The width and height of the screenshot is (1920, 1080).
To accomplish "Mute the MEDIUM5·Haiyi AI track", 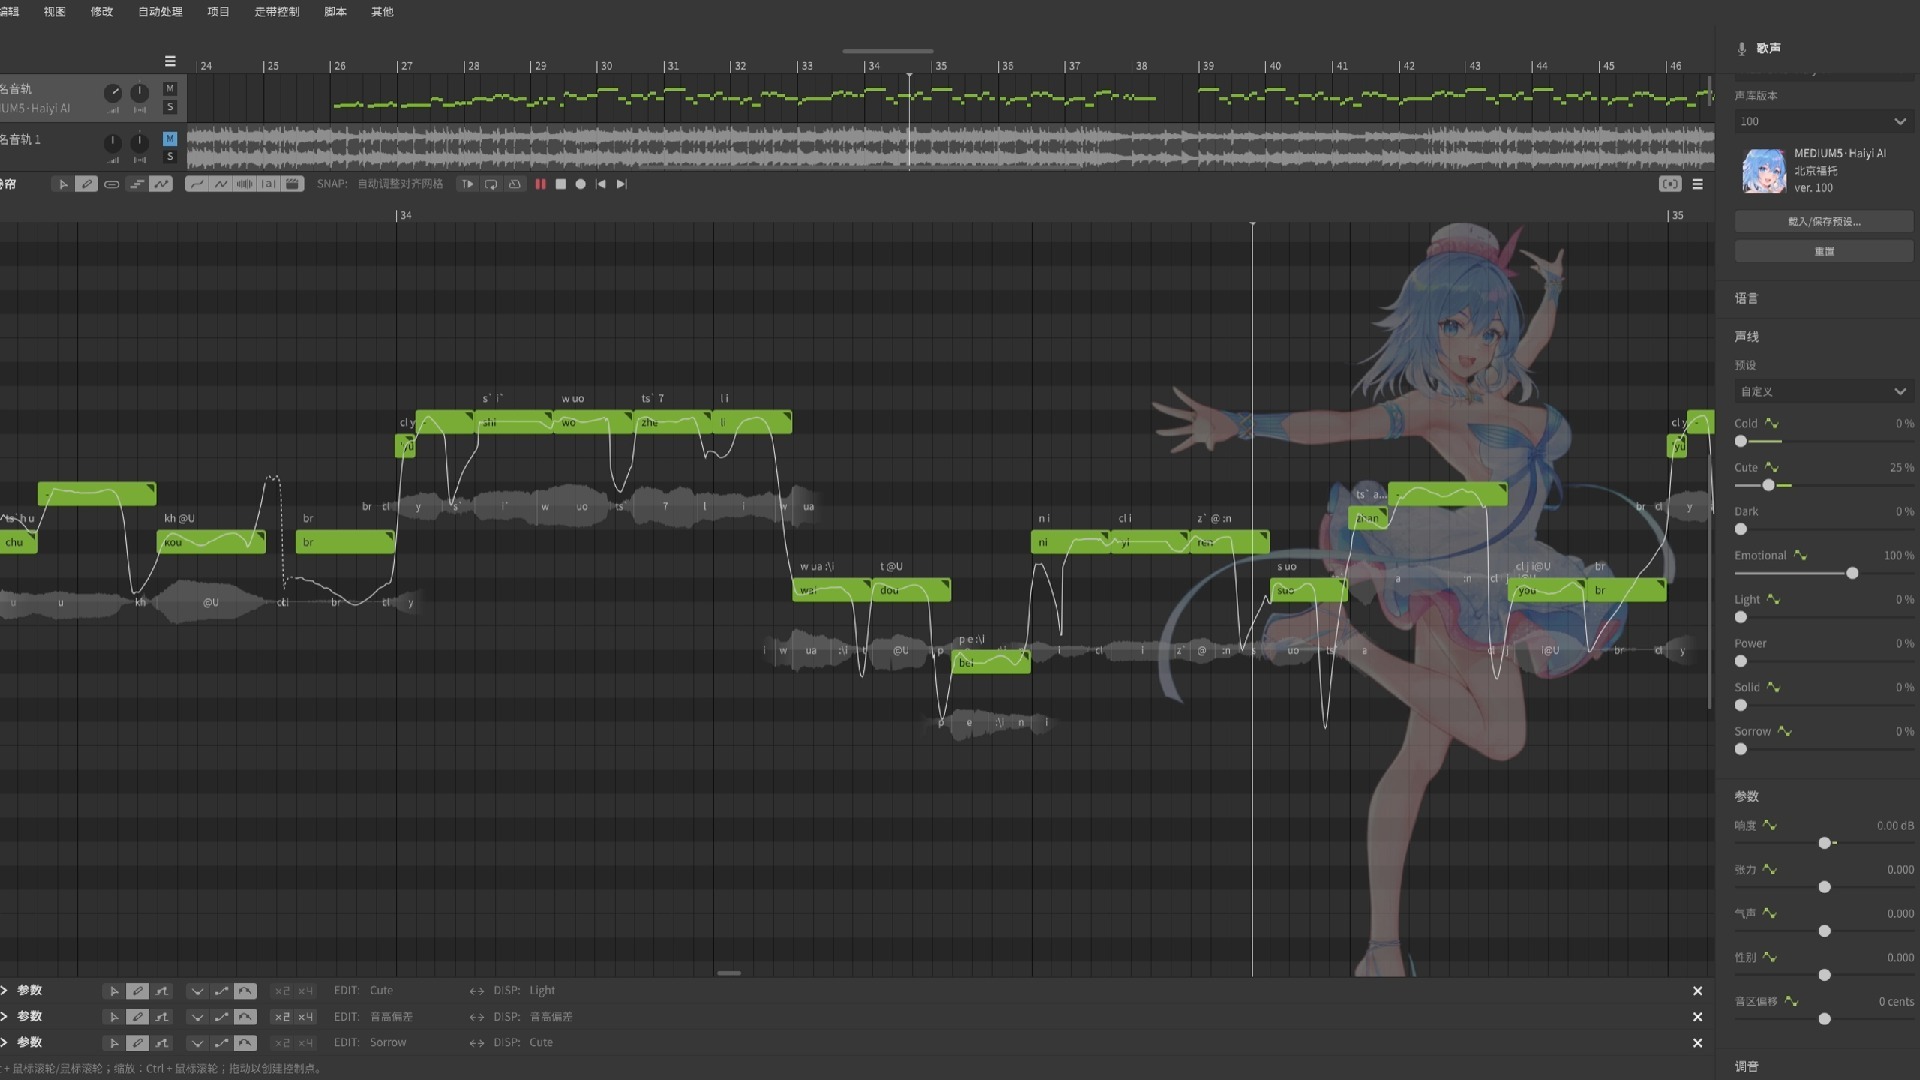I will [x=170, y=89].
